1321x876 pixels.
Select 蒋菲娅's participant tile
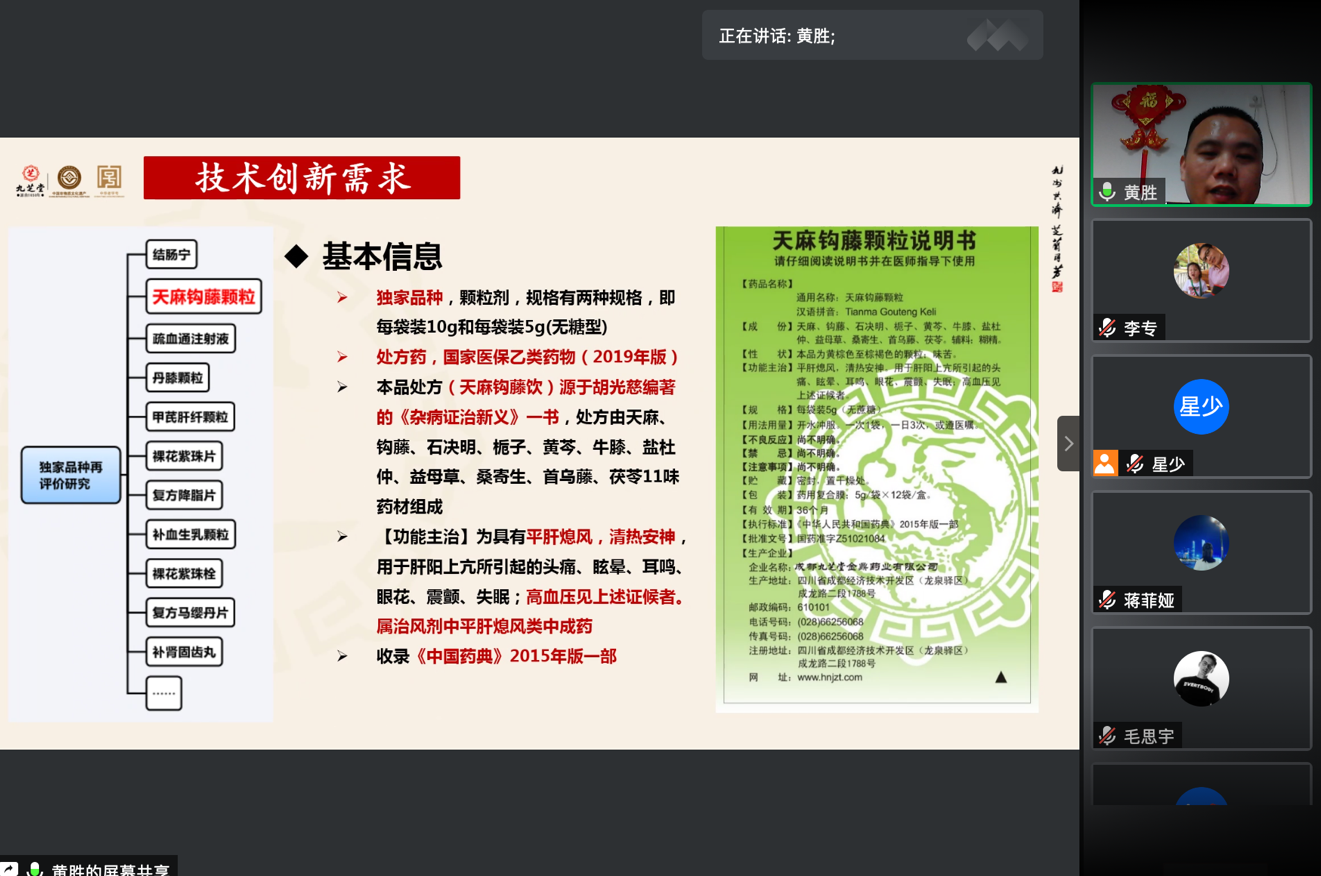[x=1200, y=550]
